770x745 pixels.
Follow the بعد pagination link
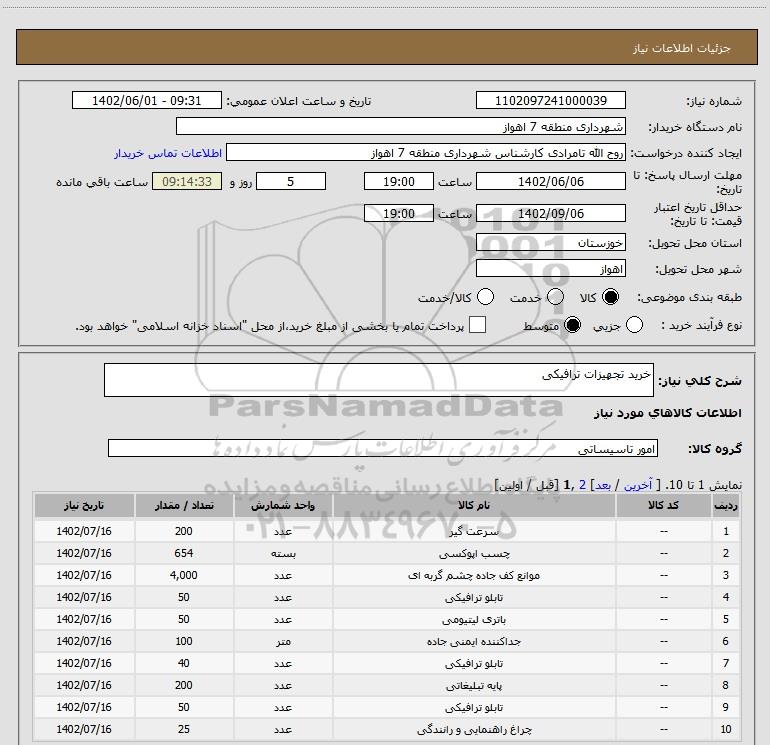pyautogui.click(x=603, y=485)
